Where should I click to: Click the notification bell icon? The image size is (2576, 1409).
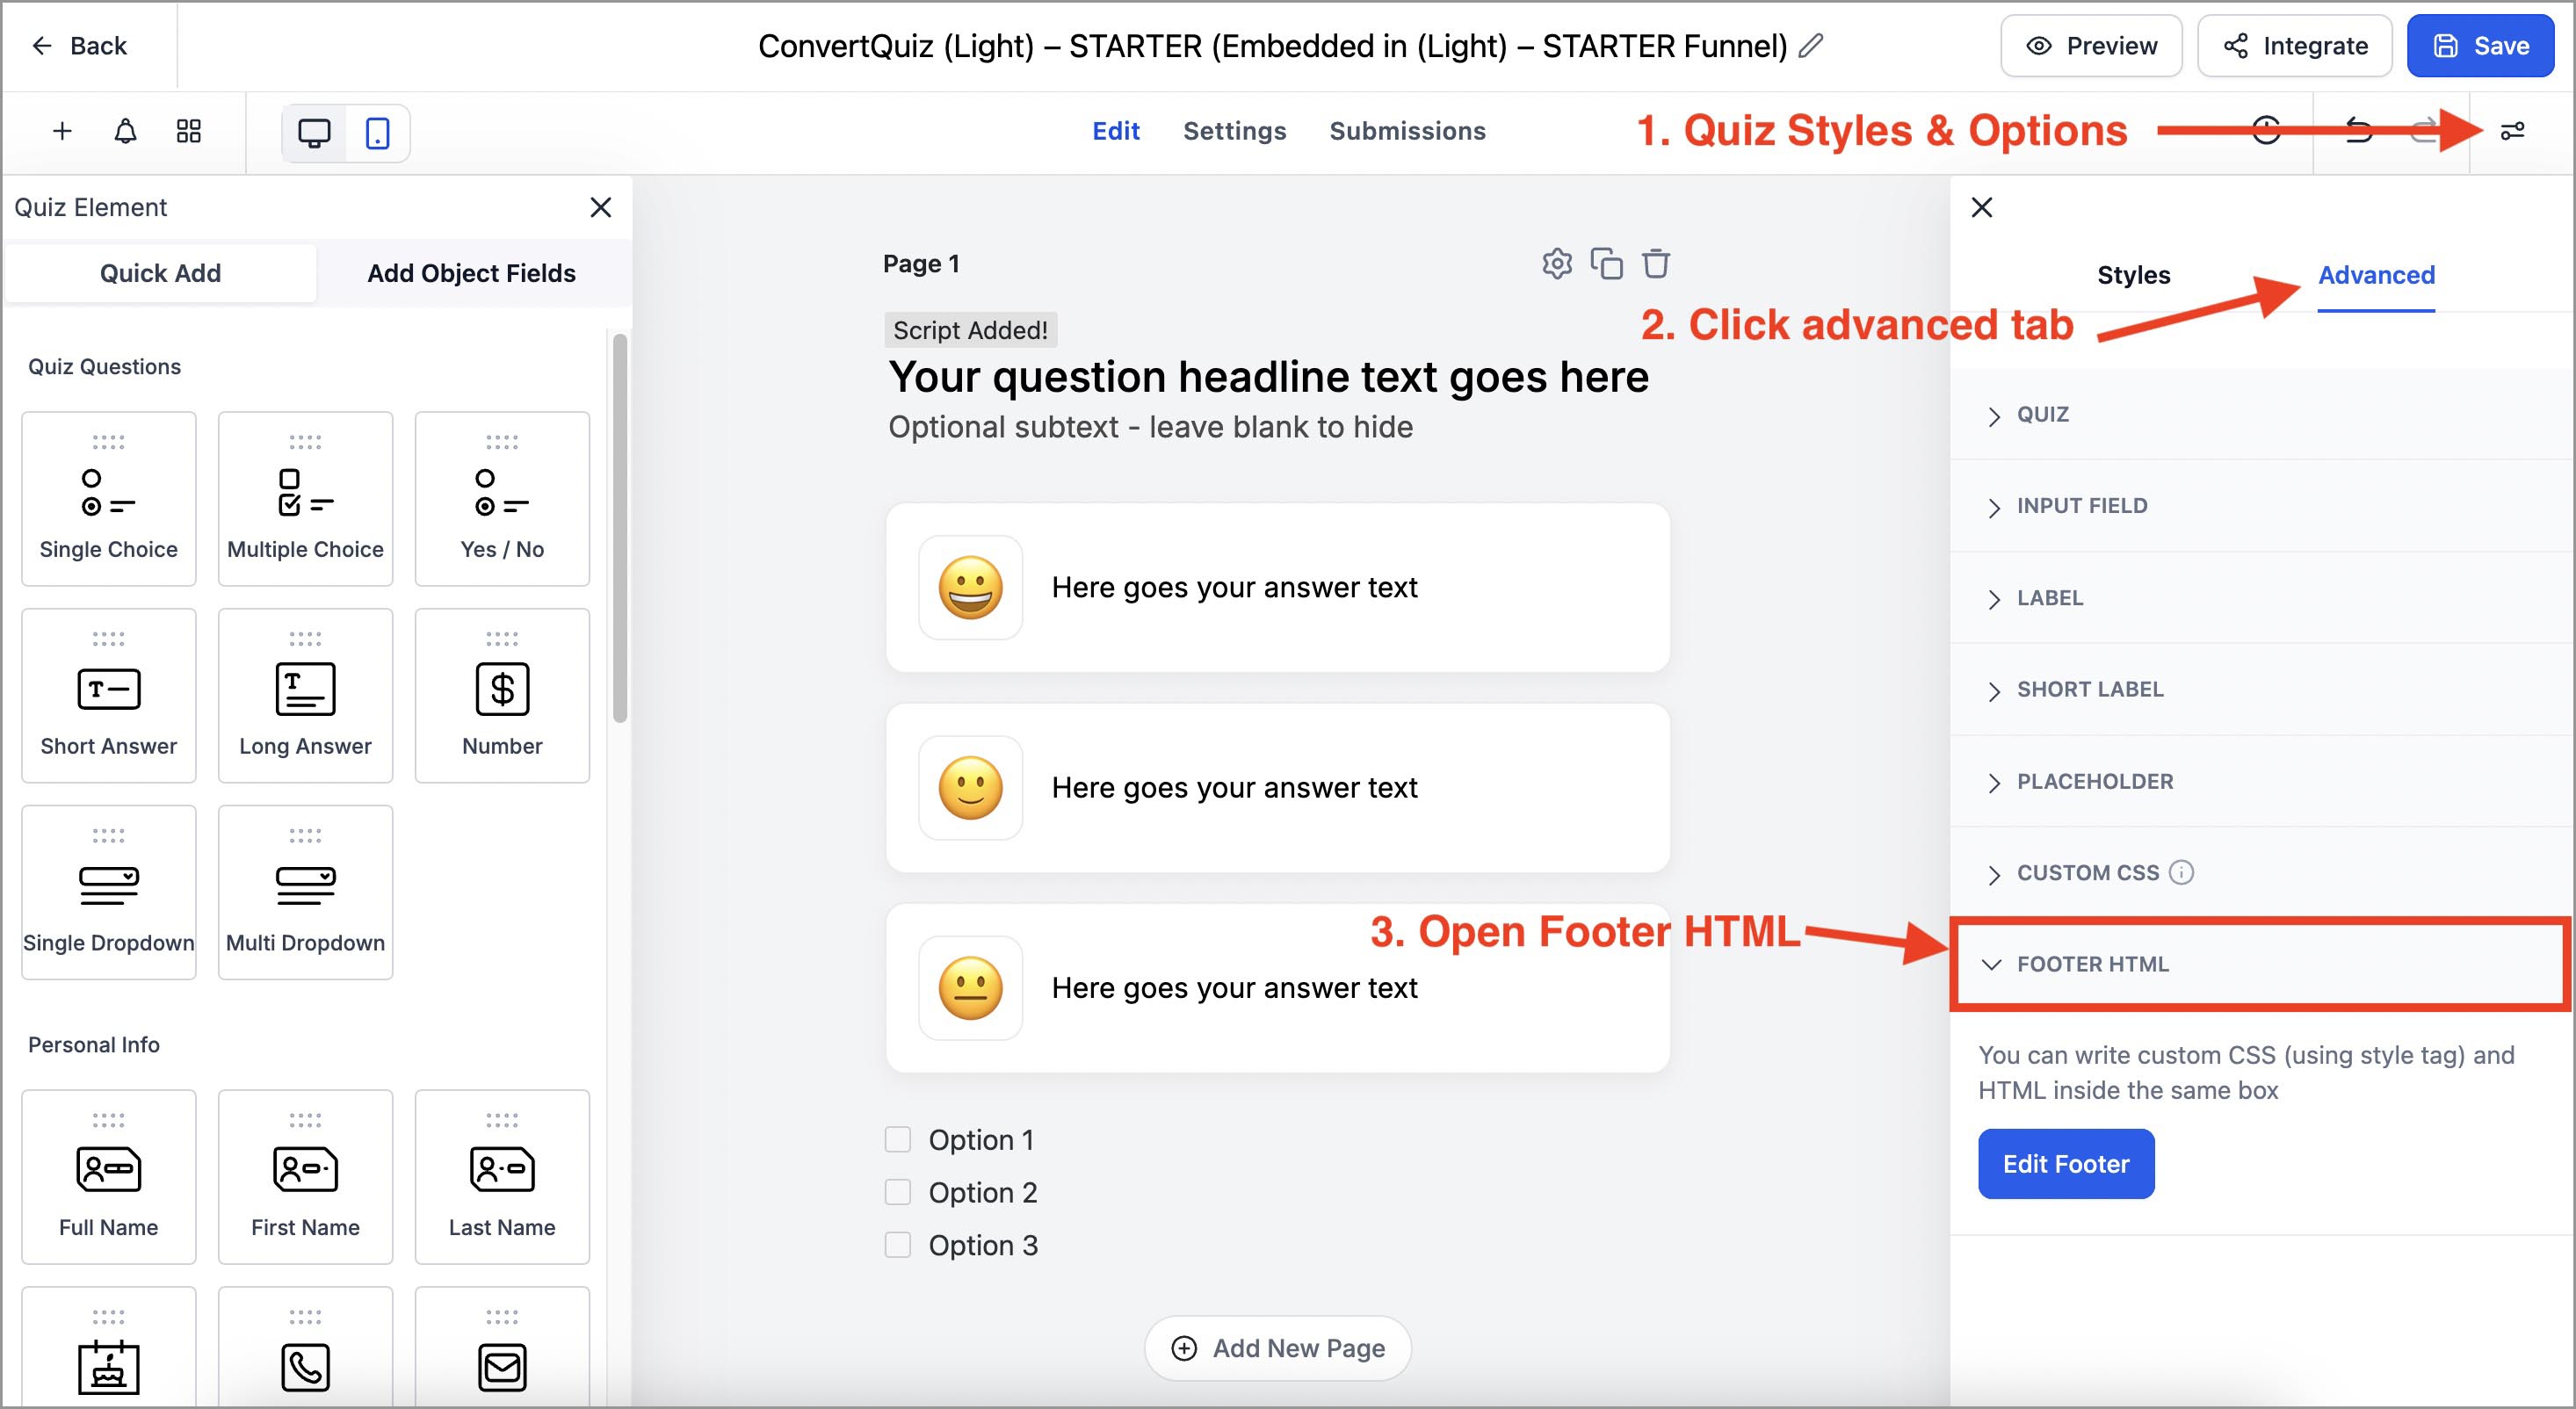[x=125, y=131]
